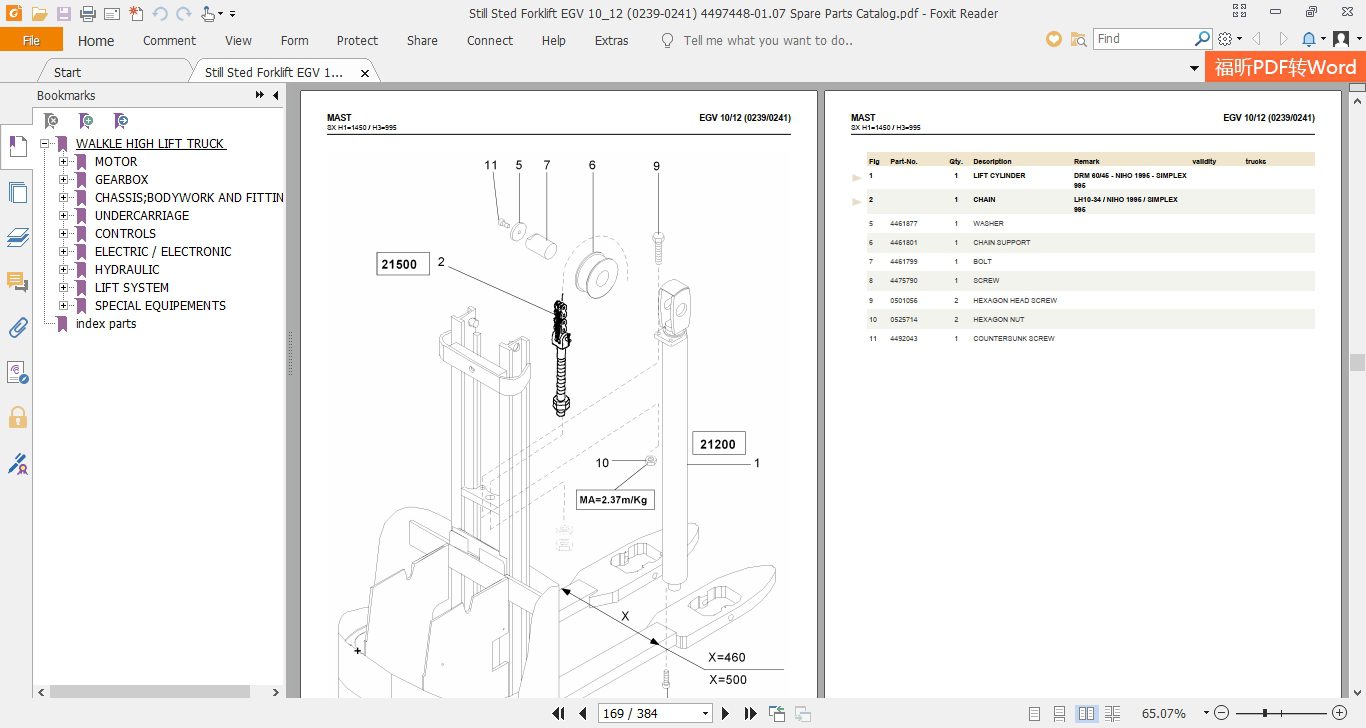Viewport: 1366px width, 728px height.
Task: Print the document from the quick access toolbar
Action: click(x=88, y=14)
